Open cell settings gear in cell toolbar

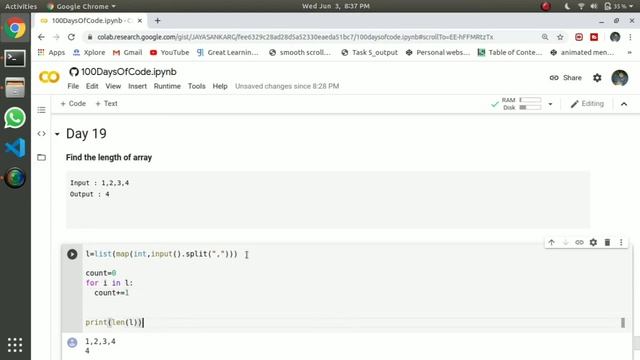[x=593, y=242]
